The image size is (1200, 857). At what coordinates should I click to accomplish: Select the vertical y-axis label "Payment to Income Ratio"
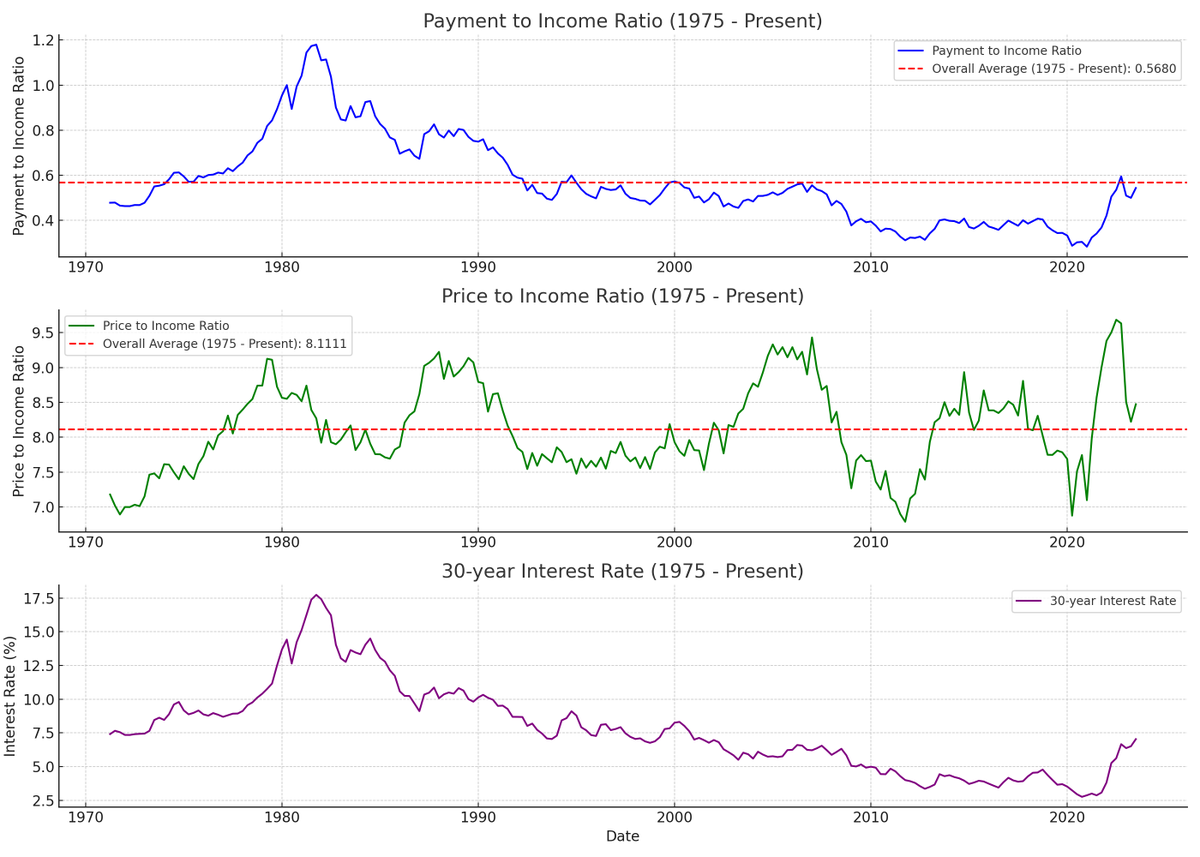coord(19,145)
